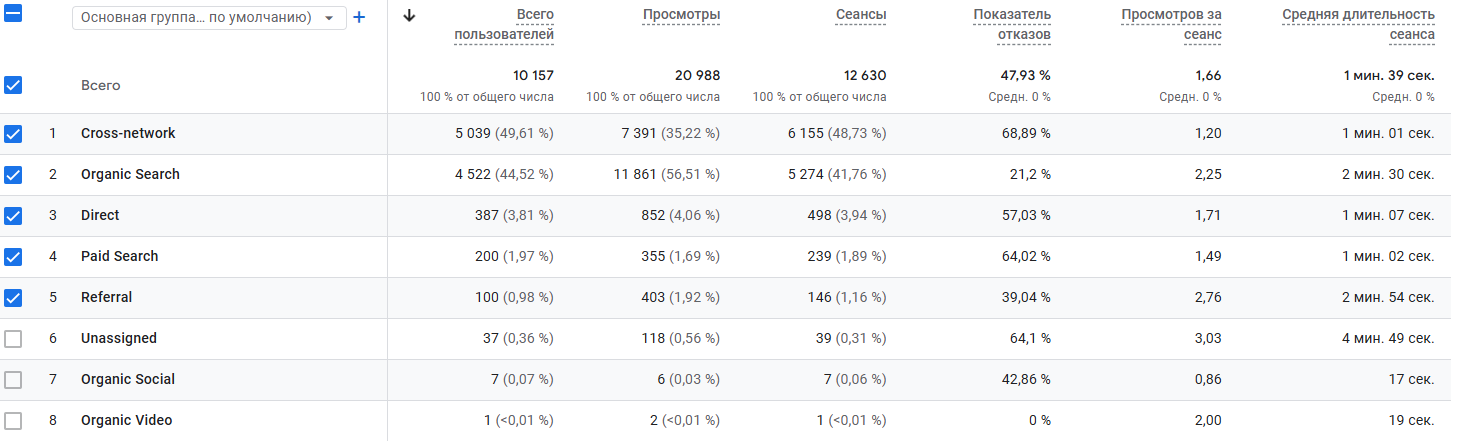Image resolution: width=1460 pixels, height=442 pixels.
Task: Click Средняя длительность сеанса column header
Action: click(x=1358, y=25)
